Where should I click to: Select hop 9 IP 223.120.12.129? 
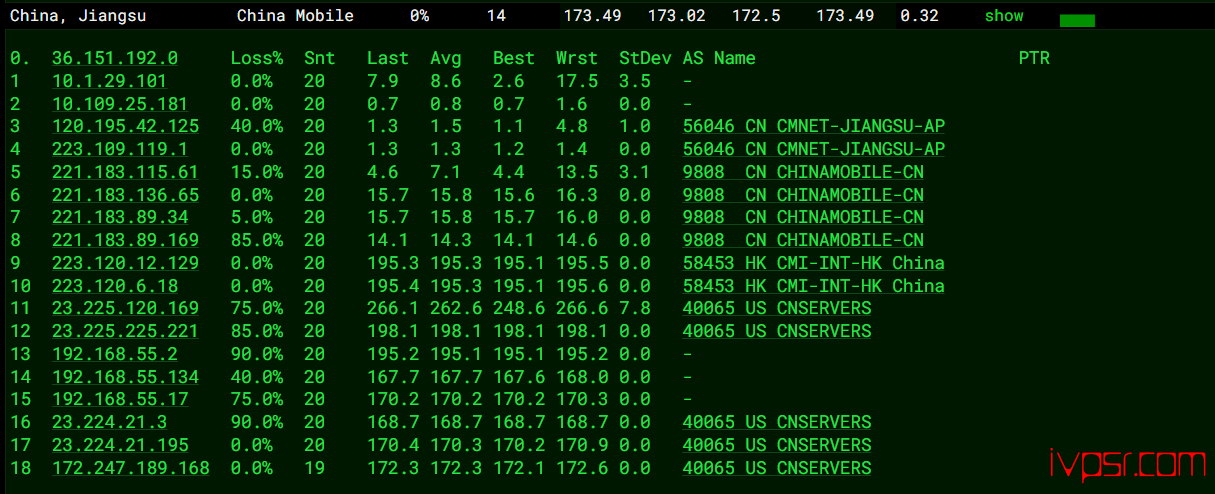point(125,263)
